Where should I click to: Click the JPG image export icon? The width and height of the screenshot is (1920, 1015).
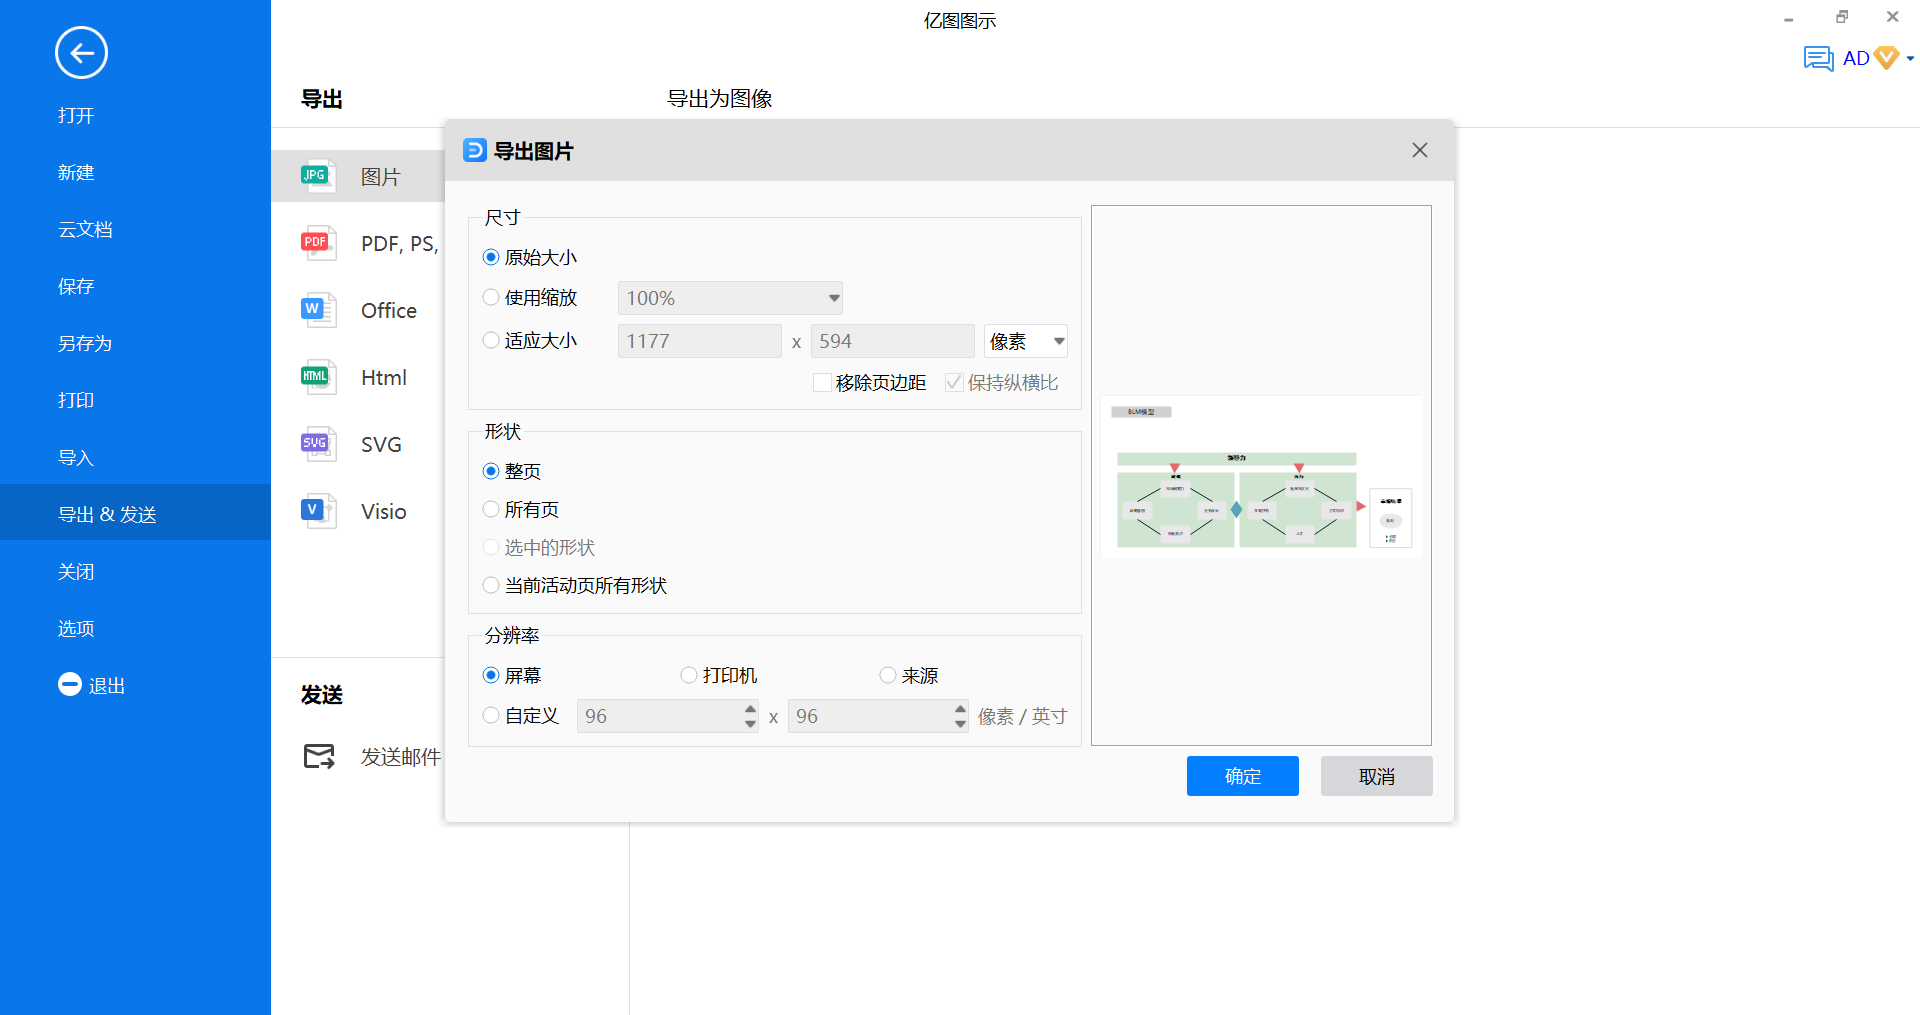click(x=318, y=177)
